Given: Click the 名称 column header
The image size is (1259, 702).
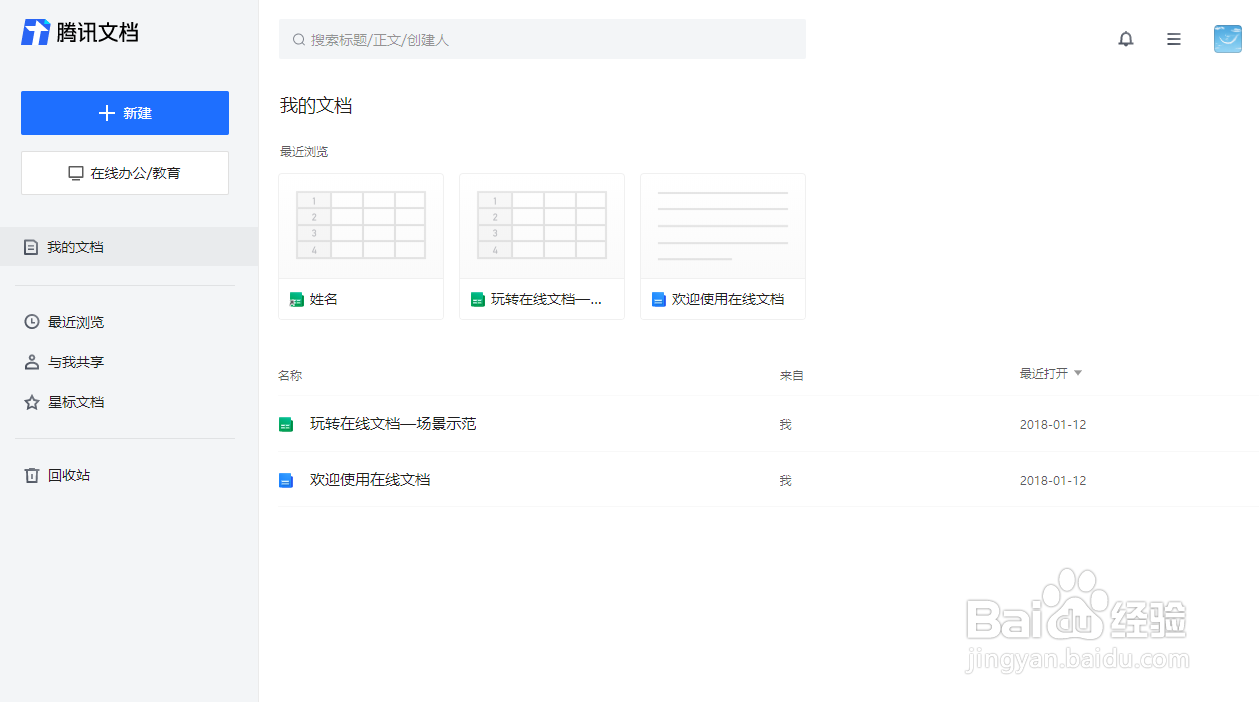Looking at the screenshot, I should click(x=290, y=376).
